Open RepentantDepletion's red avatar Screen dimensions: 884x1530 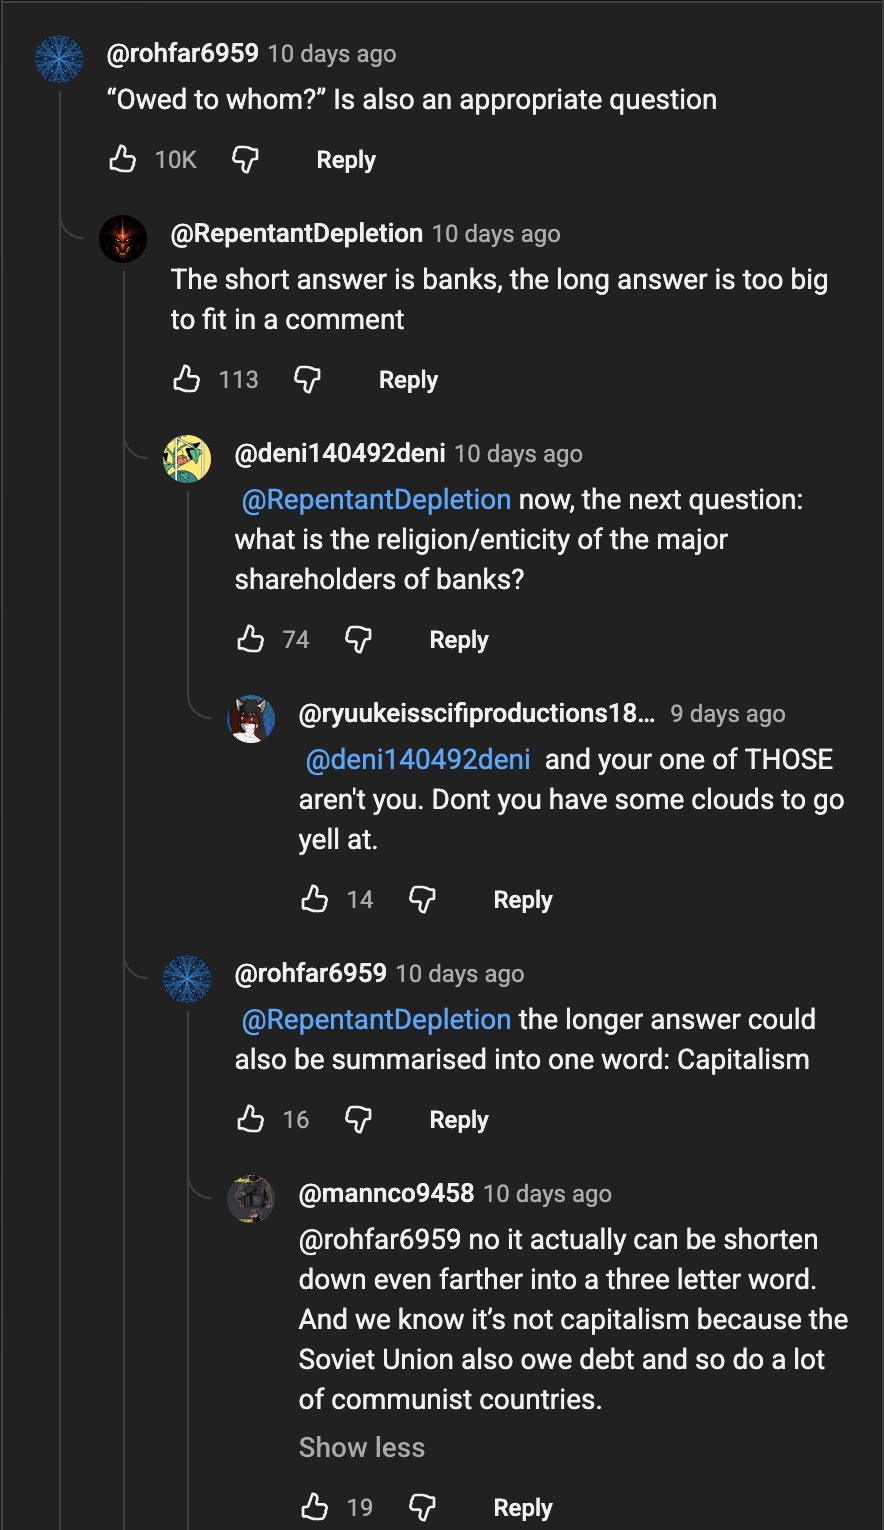click(123, 240)
